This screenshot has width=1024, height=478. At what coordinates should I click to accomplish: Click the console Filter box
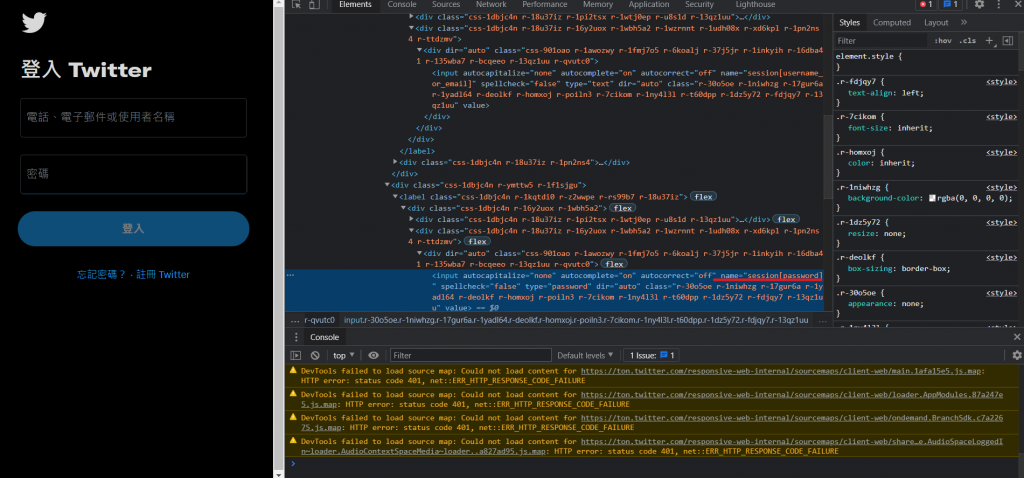[471, 355]
